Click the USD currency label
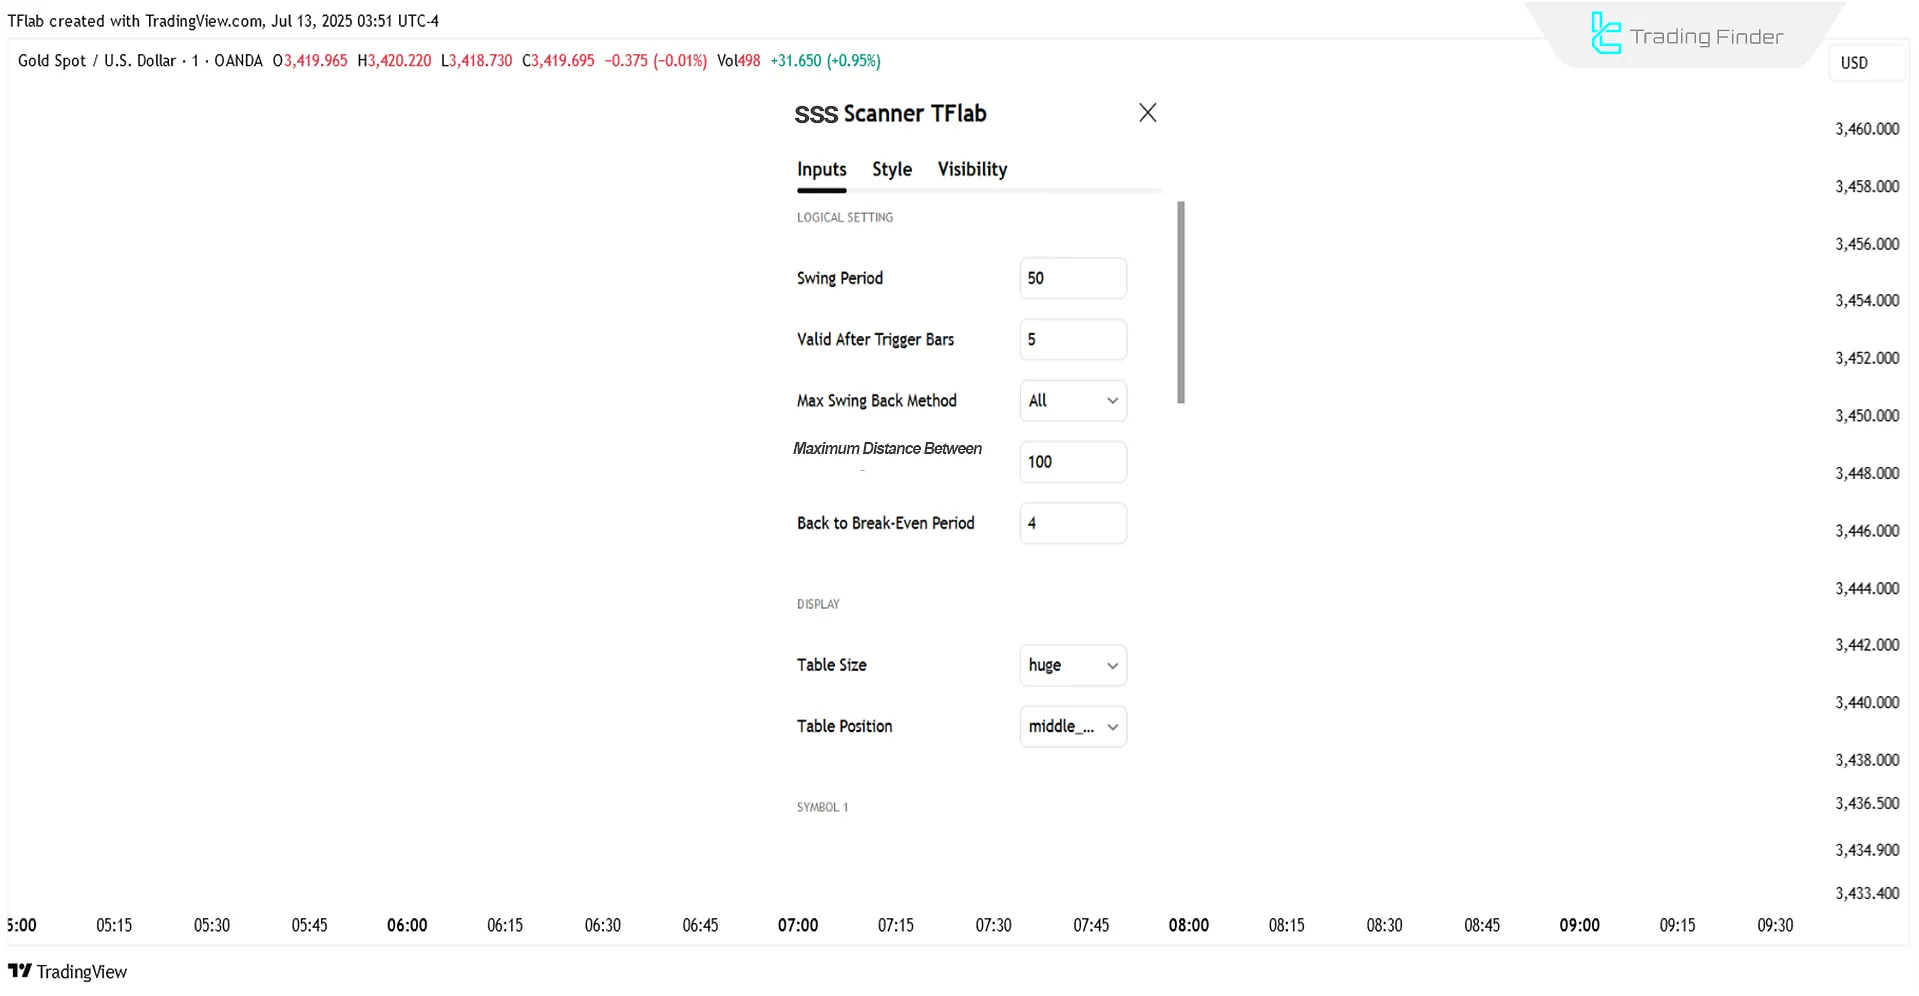The image size is (1919, 996). 1854,62
